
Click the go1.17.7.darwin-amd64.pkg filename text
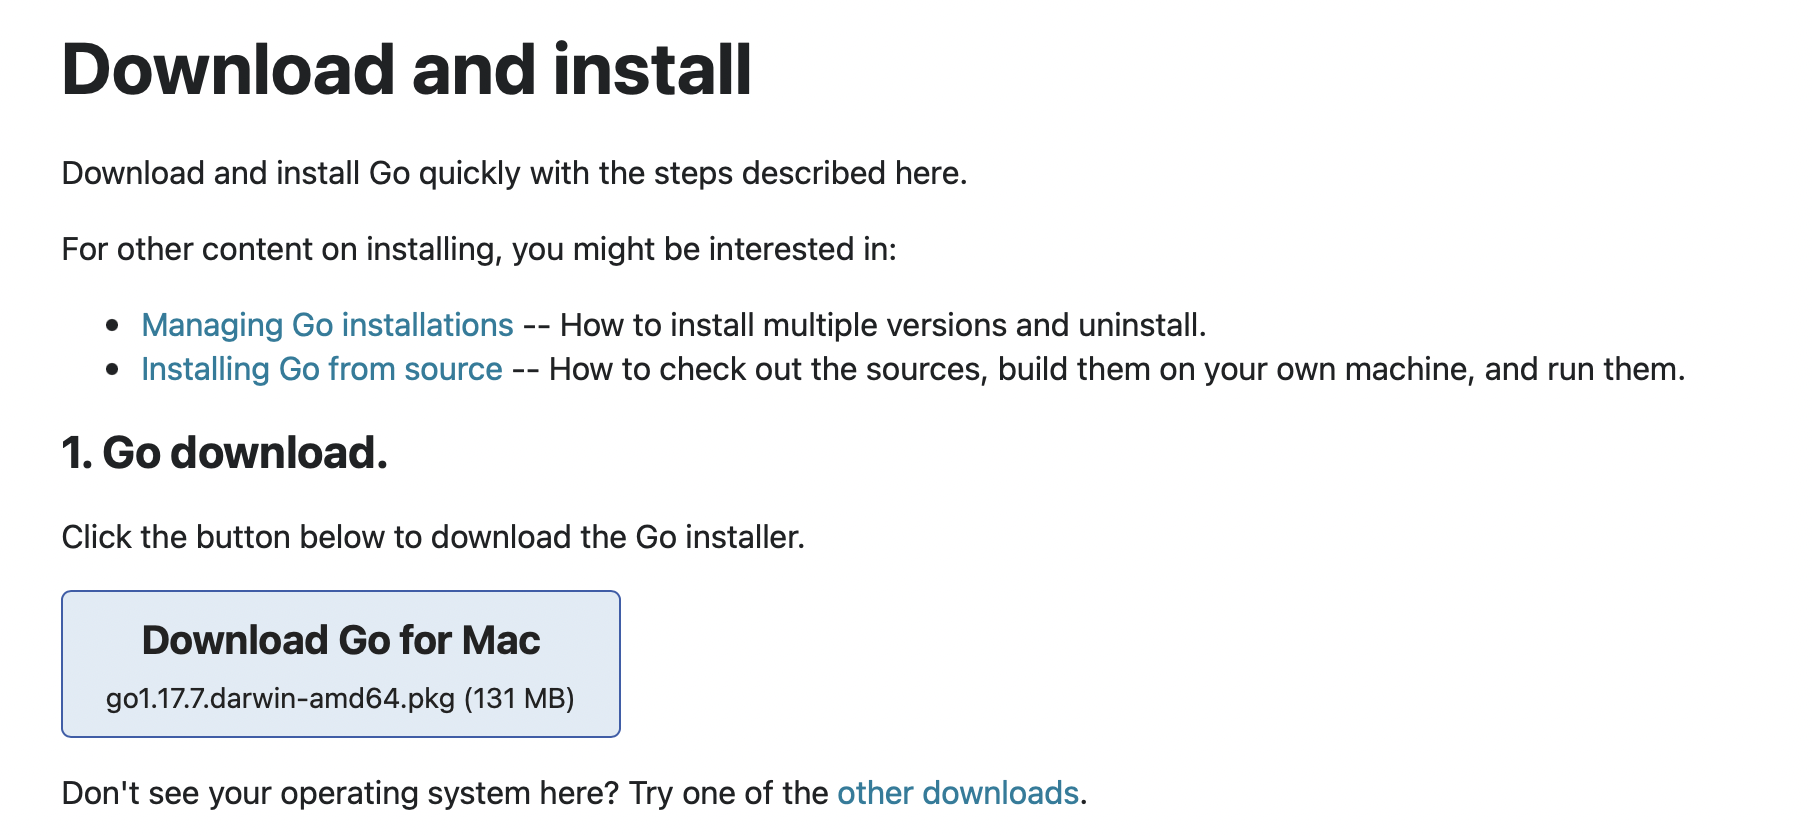[280, 698]
